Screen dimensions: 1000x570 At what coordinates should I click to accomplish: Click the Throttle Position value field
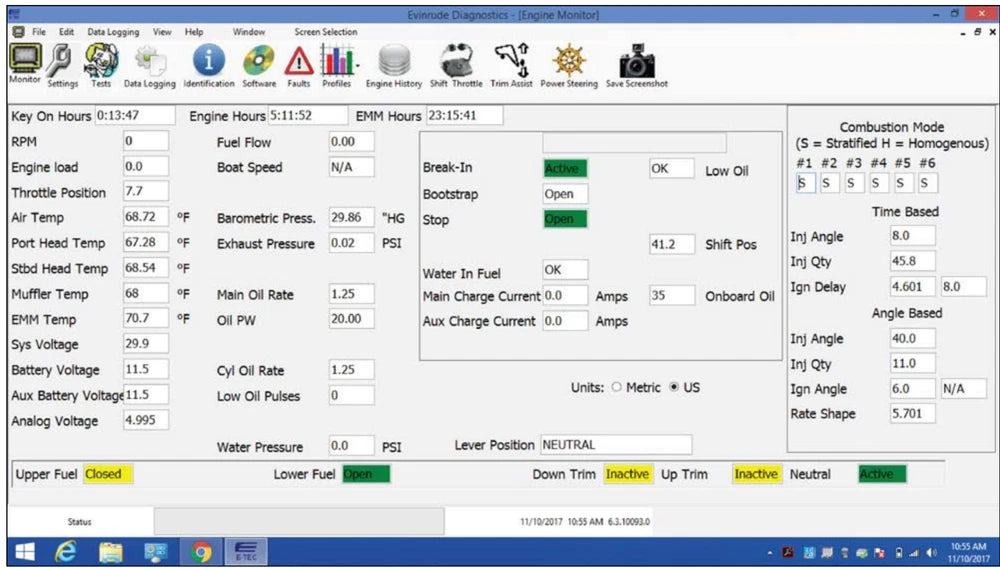146,191
